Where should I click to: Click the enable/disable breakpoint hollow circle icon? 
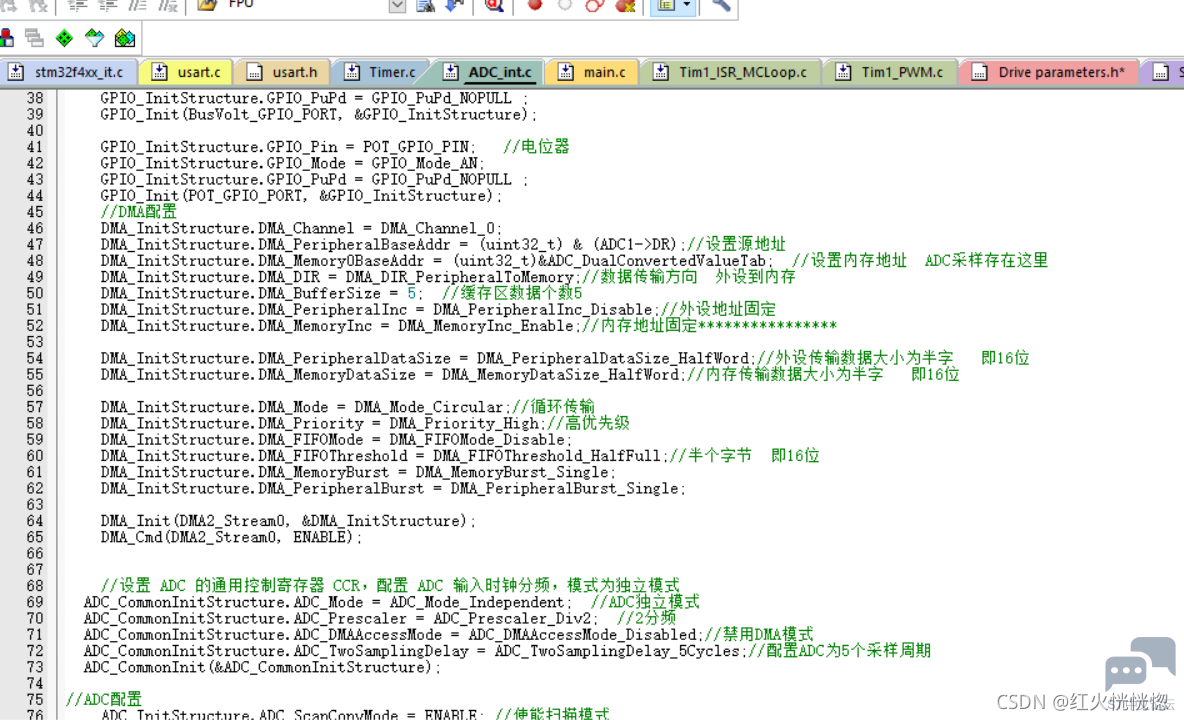point(565,5)
